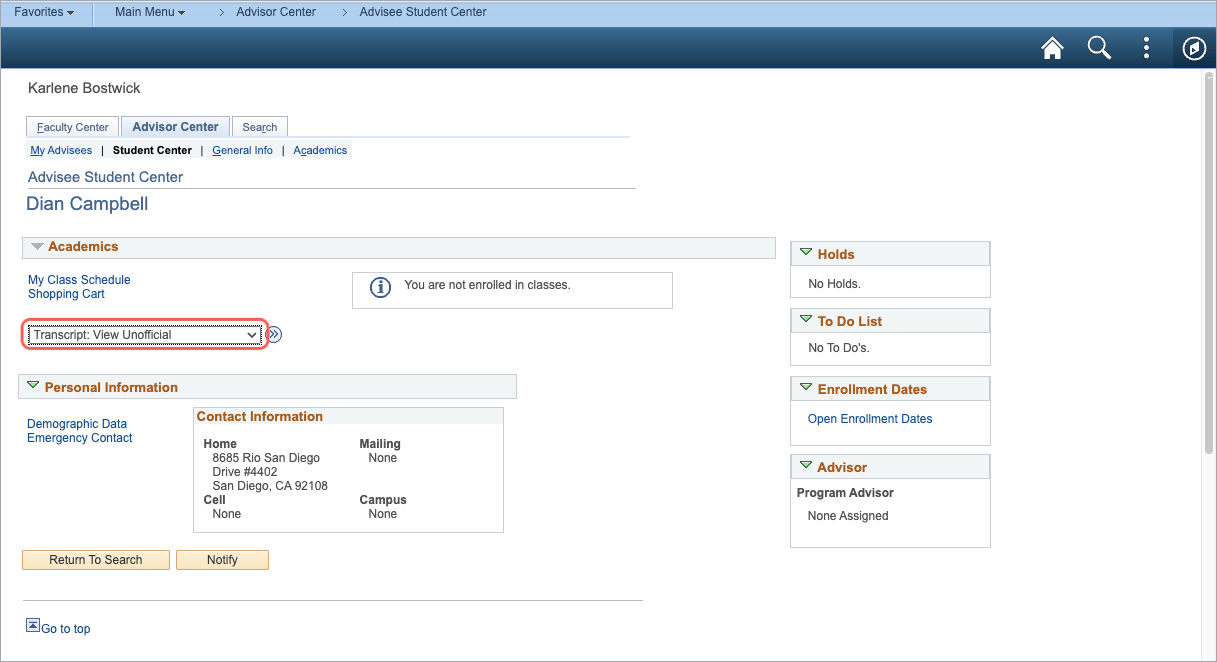This screenshot has height=662, width=1217.
Task: Click the Return To Search button
Action: pos(95,559)
